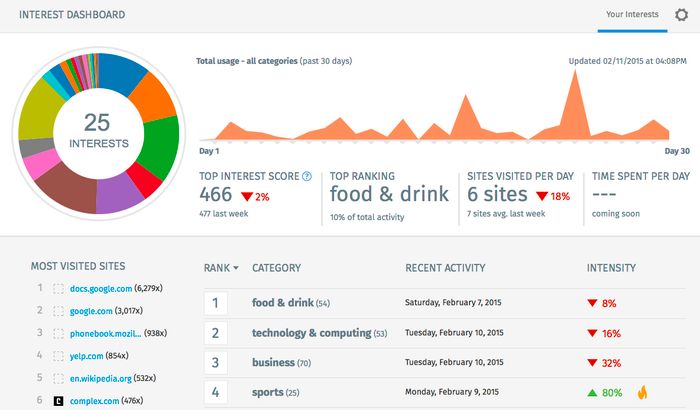This screenshot has height=410, width=700.
Task: Open the phonebook.mozilla site link
Action: [105, 333]
